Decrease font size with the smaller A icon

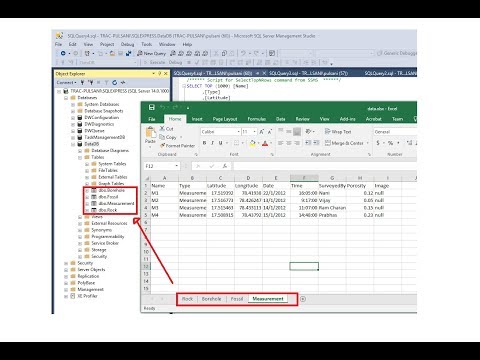269,132
